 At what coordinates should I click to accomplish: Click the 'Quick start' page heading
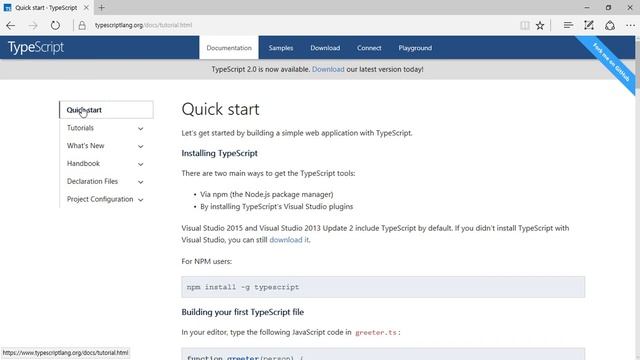point(220,109)
